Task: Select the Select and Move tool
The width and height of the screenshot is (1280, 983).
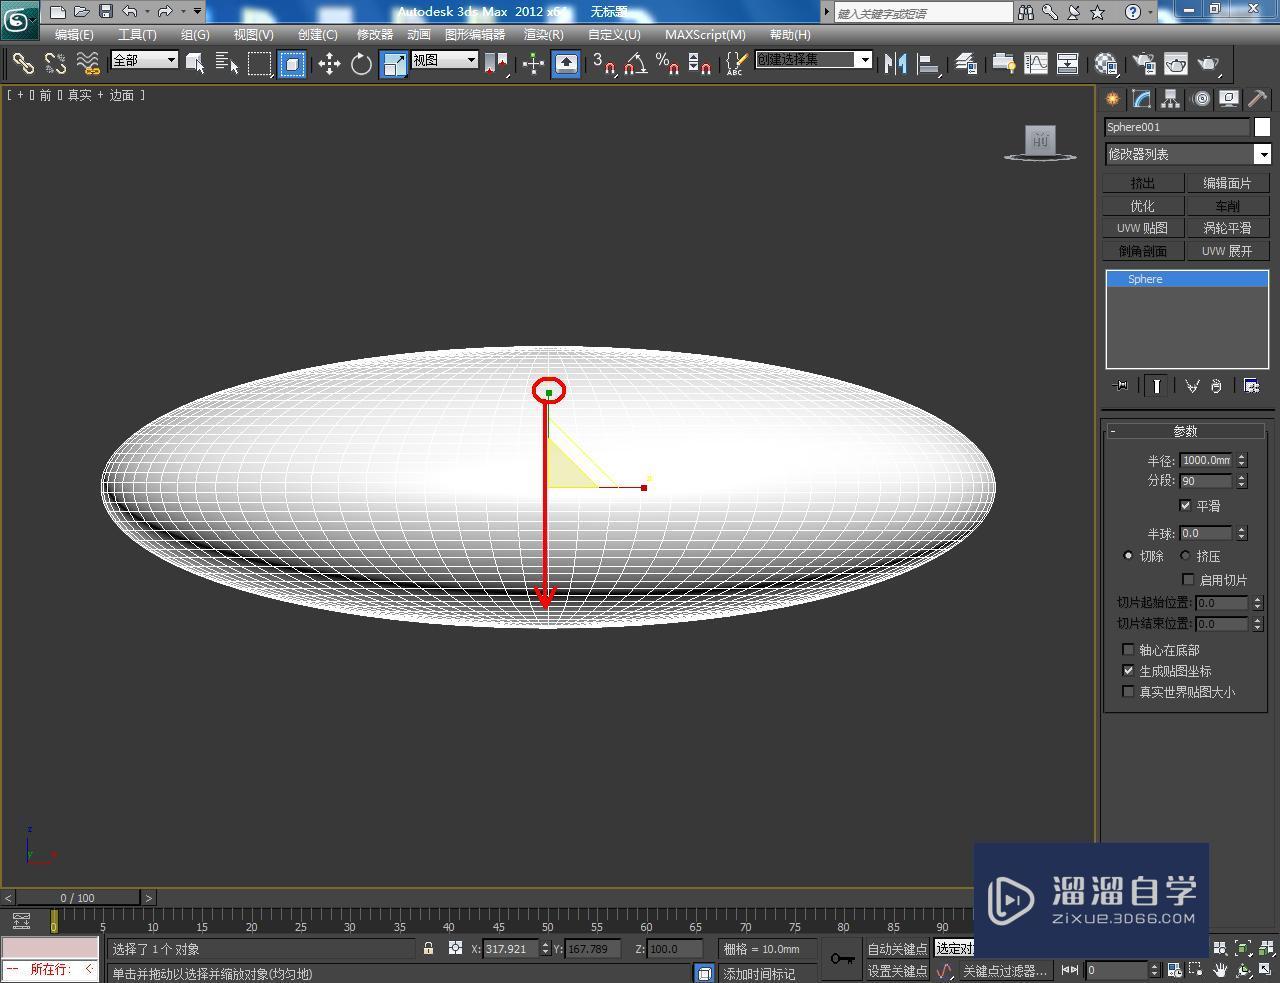Action: (x=330, y=63)
